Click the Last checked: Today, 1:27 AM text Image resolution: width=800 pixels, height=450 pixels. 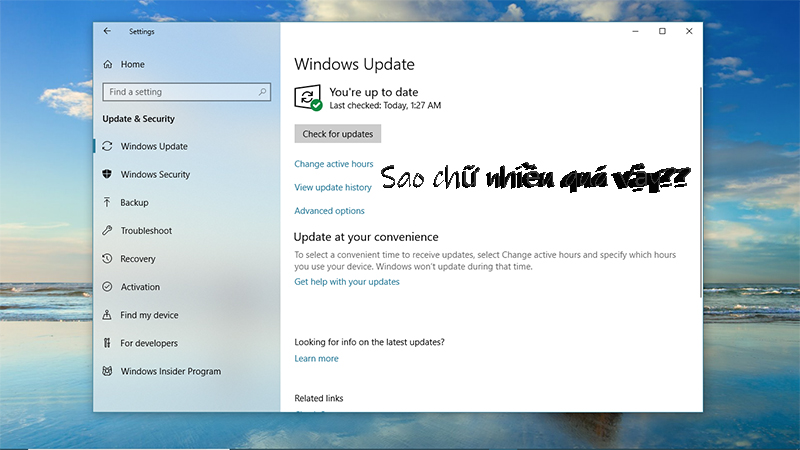[x=385, y=106]
